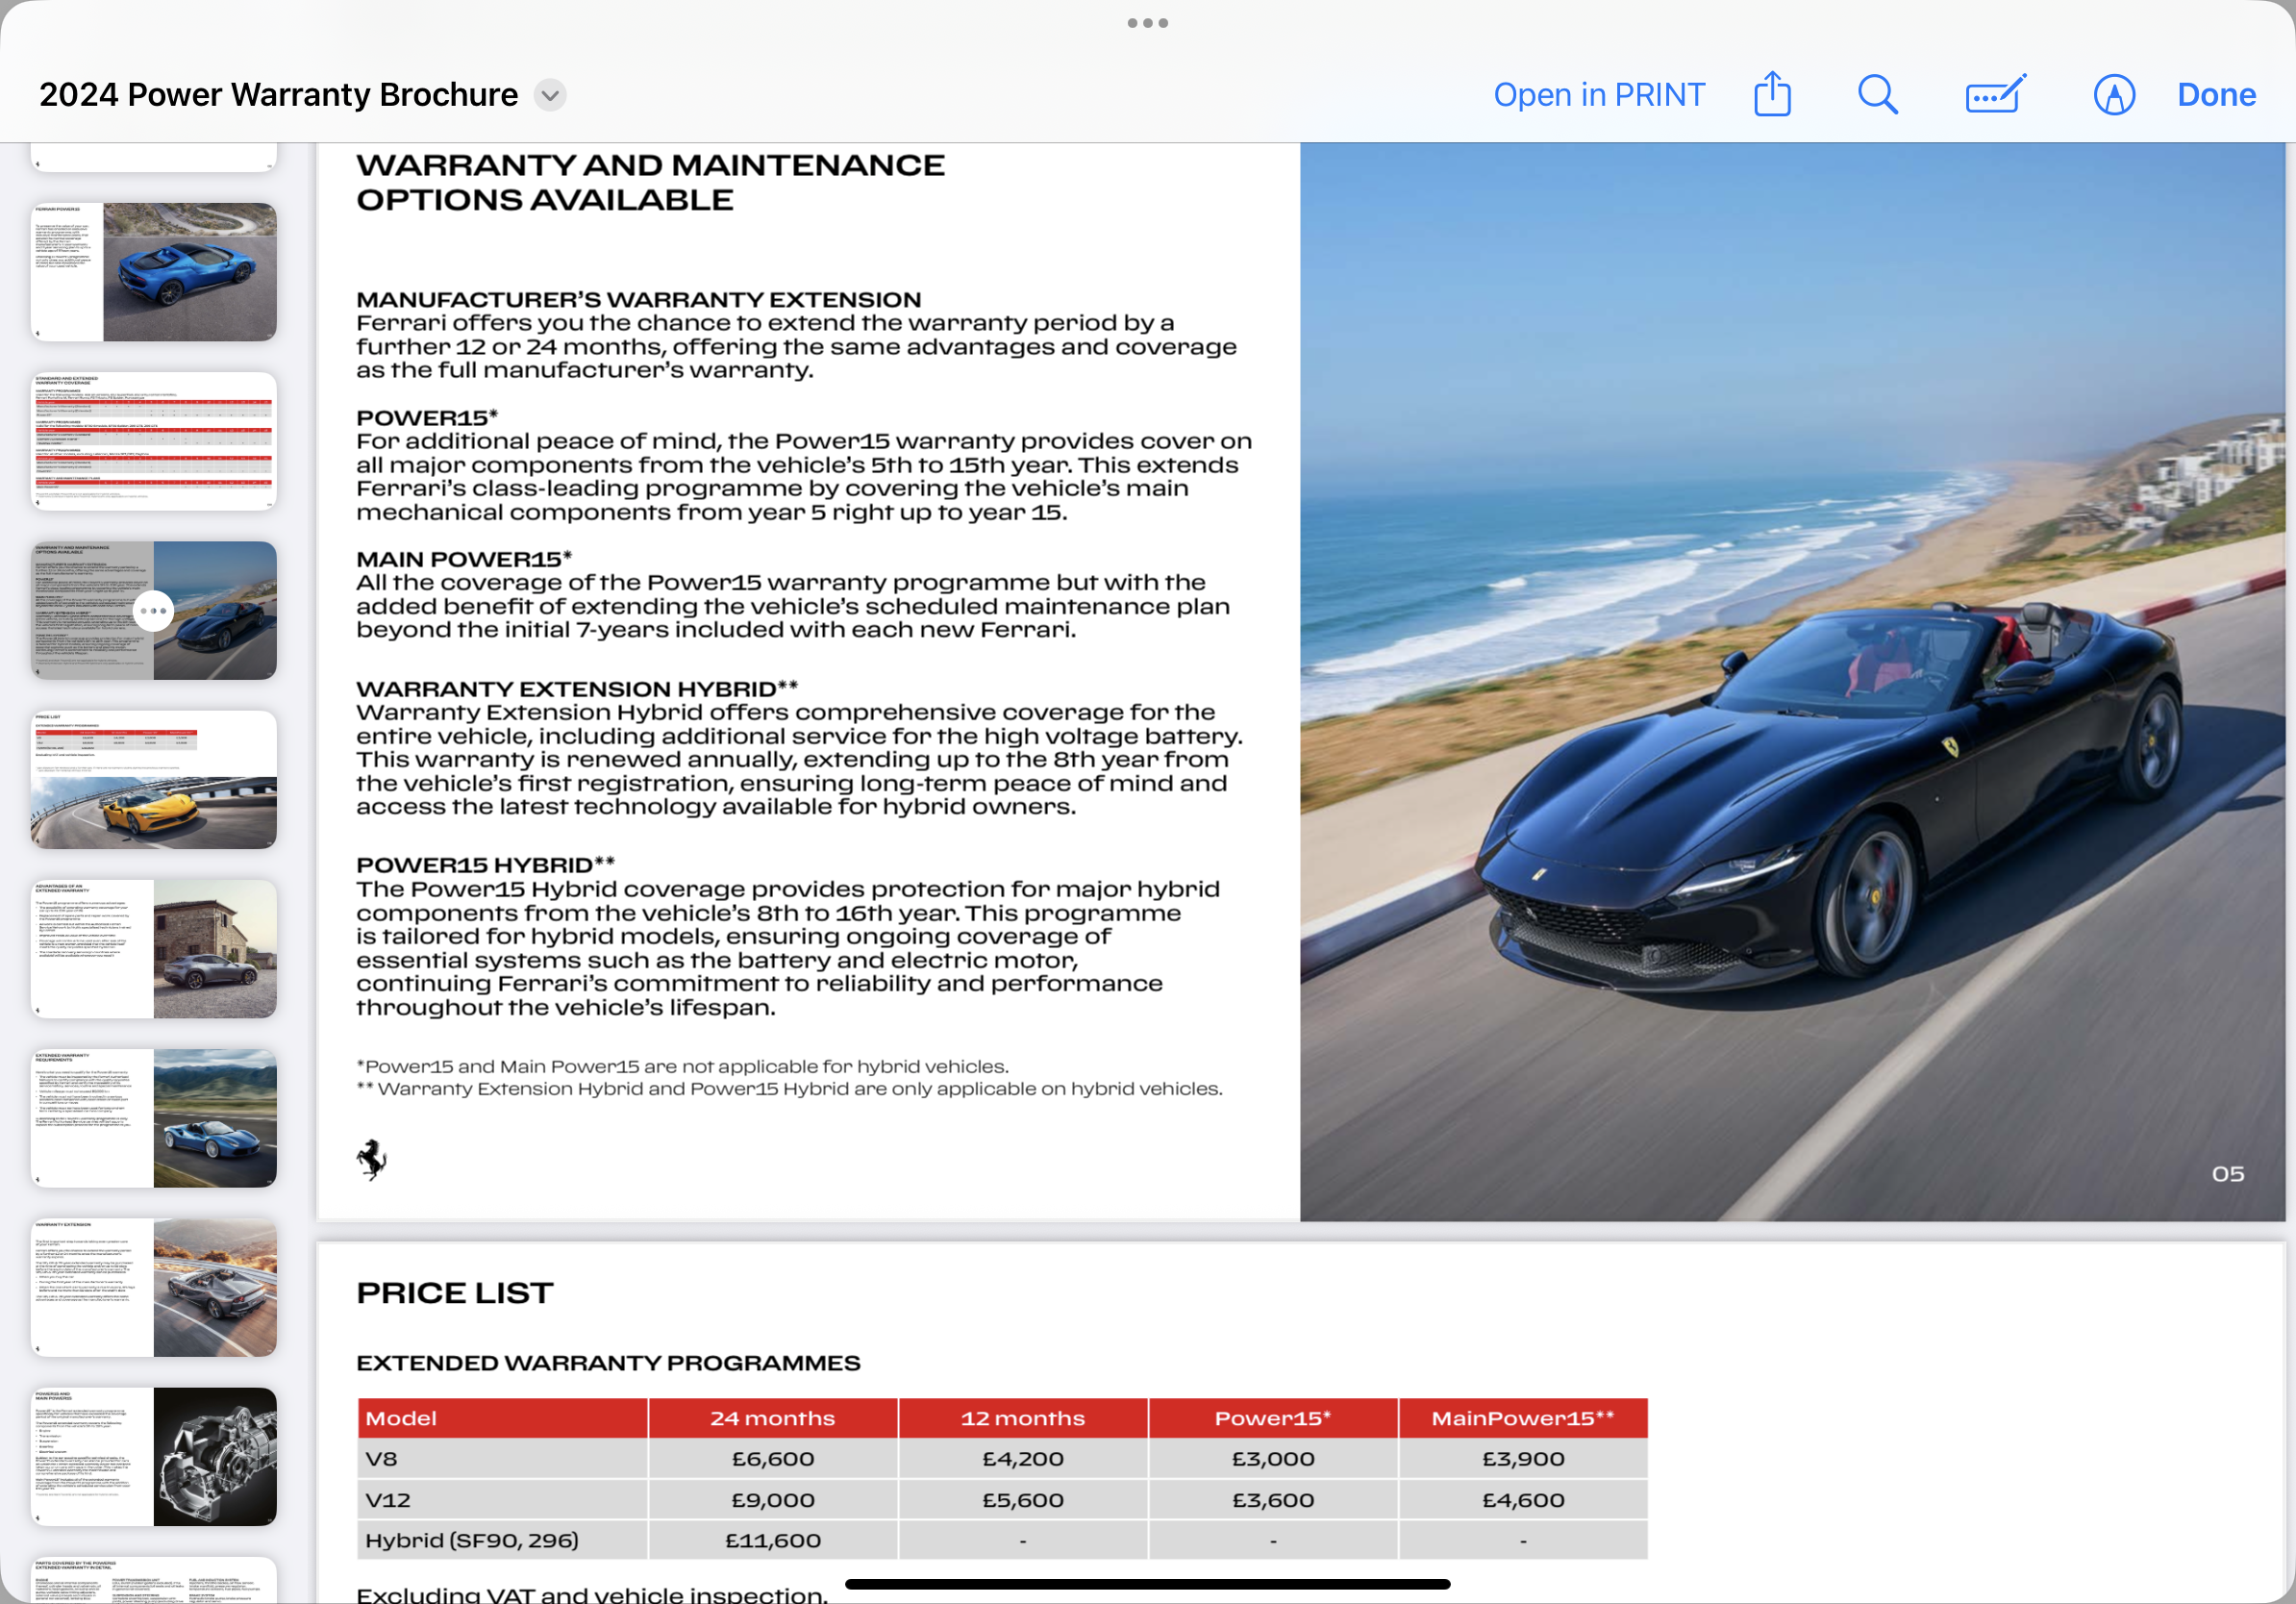Expand the document title dropdown chevron
Viewport: 2296px width, 1604px height.
coord(550,95)
